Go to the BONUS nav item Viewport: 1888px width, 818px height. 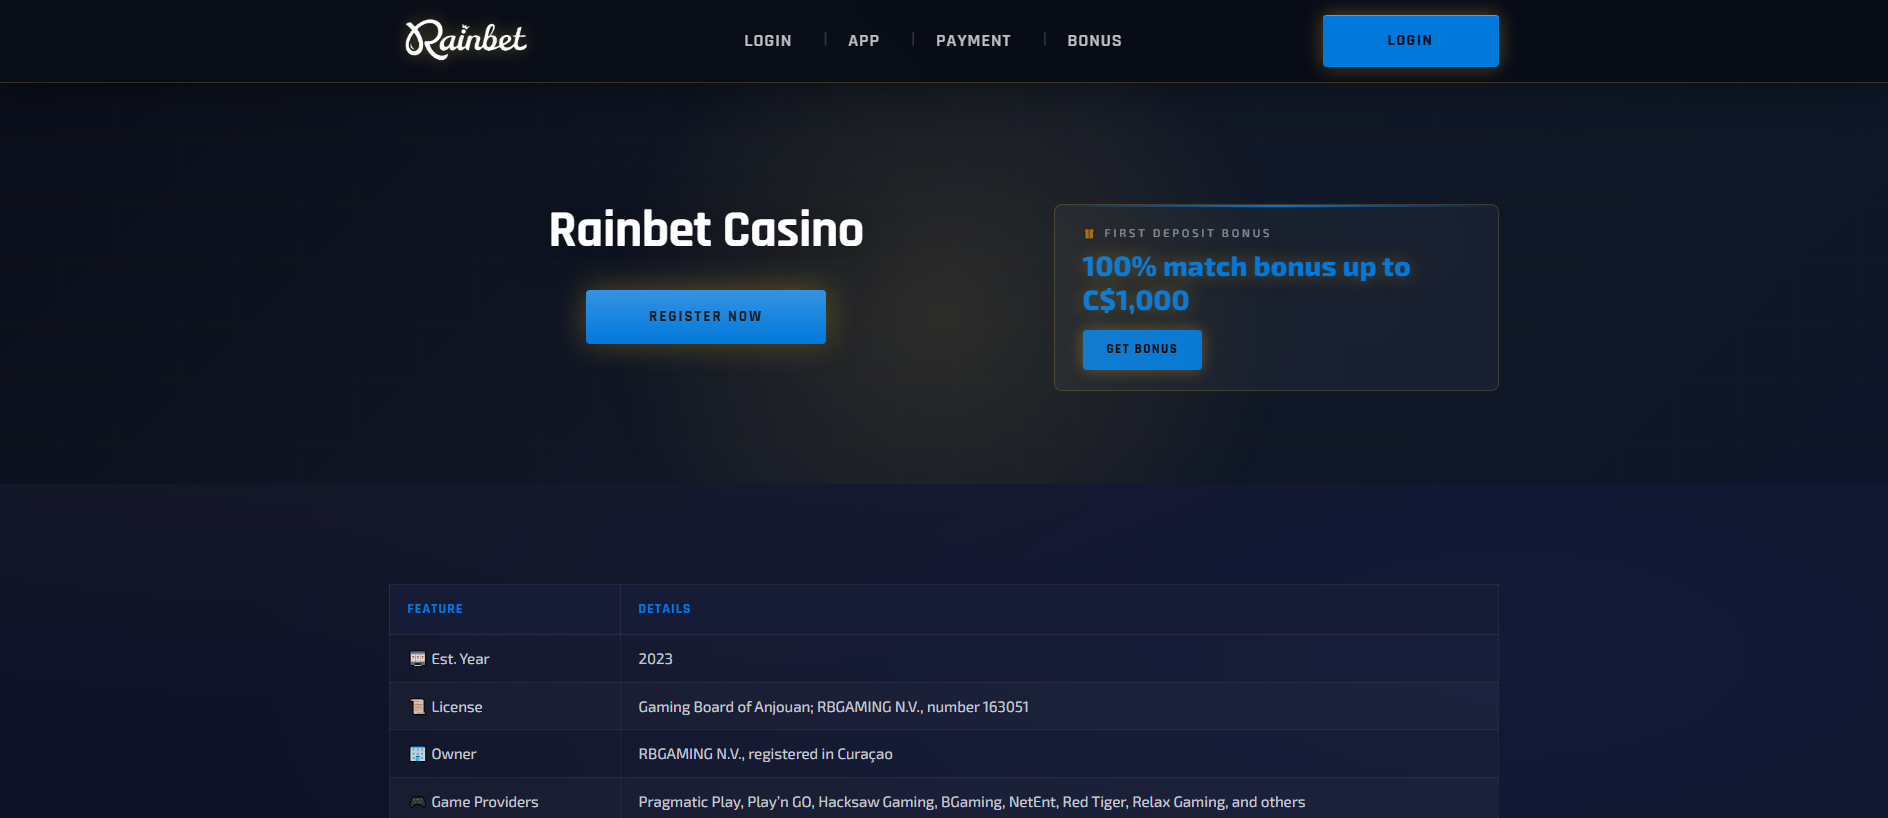(1094, 41)
